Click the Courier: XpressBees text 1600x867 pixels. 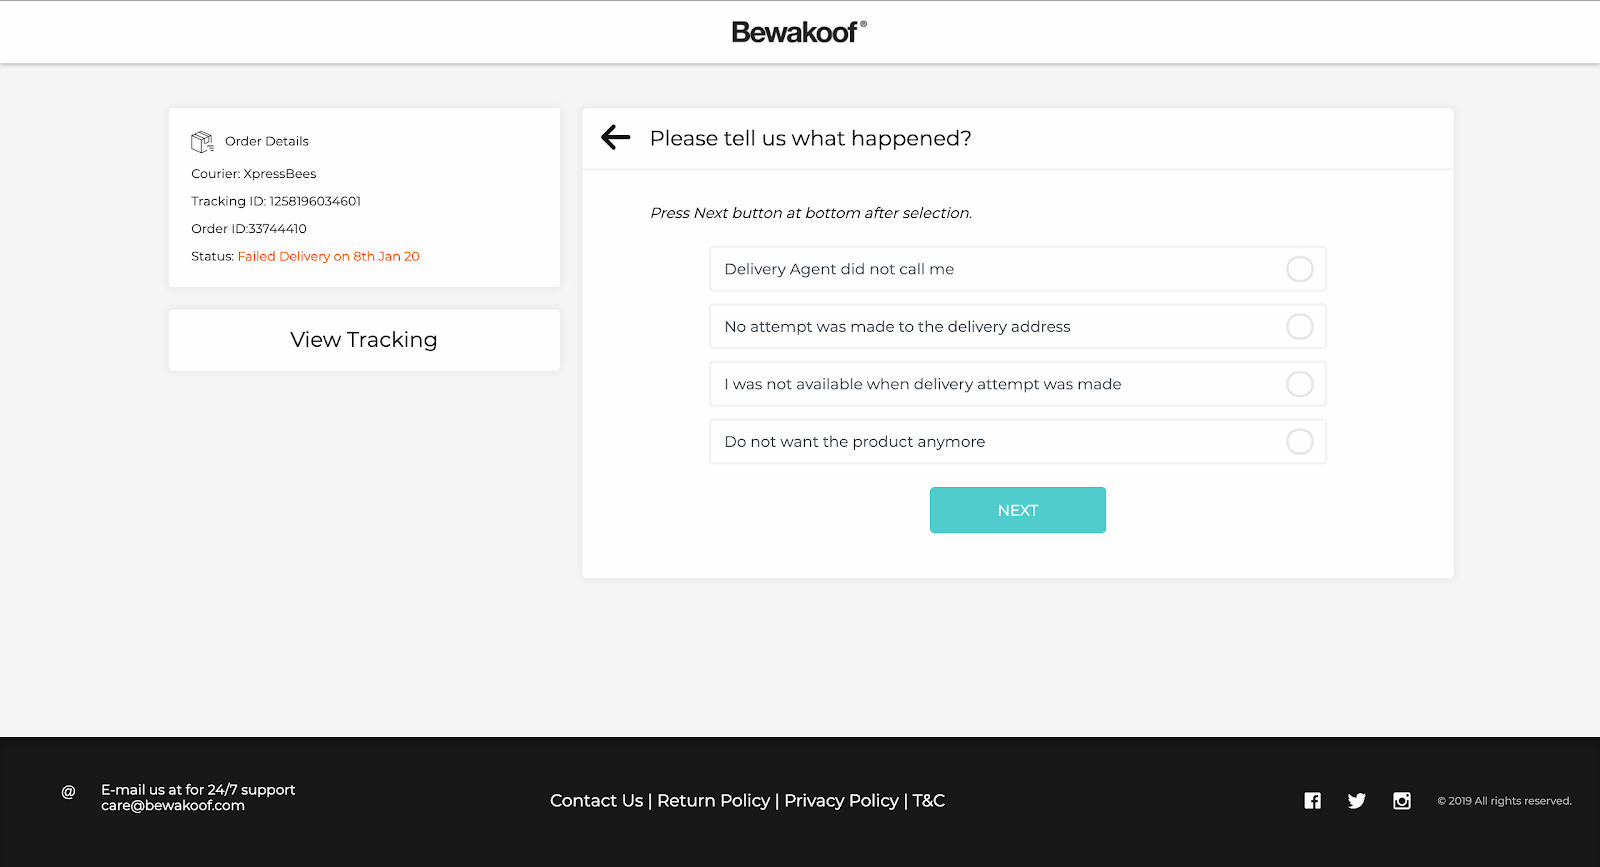coord(254,174)
